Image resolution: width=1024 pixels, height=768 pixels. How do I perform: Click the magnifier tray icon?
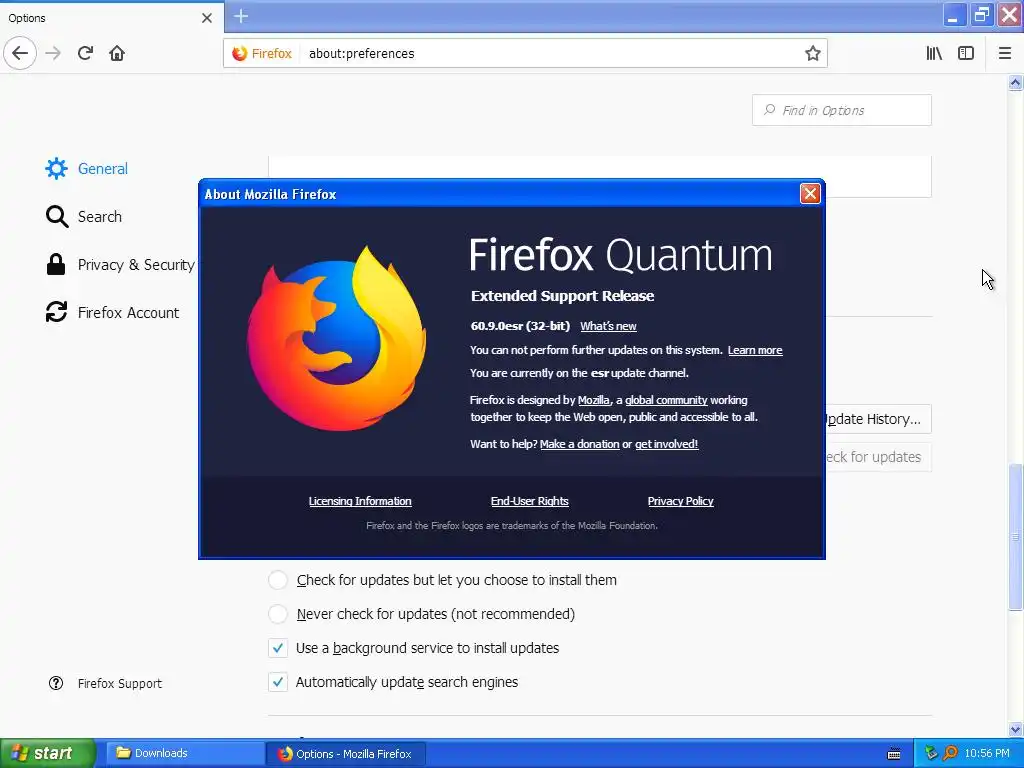(950, 754)
